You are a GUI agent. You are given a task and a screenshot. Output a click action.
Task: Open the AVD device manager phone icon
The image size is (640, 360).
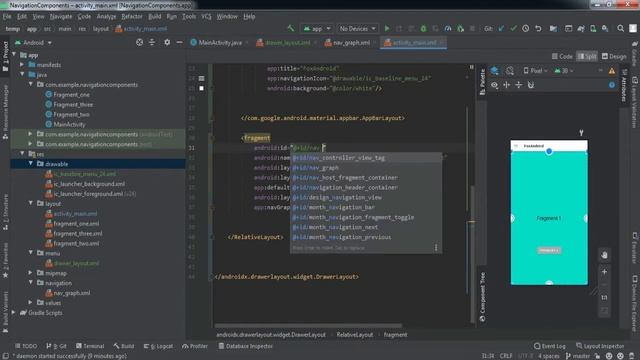(593, 29)
